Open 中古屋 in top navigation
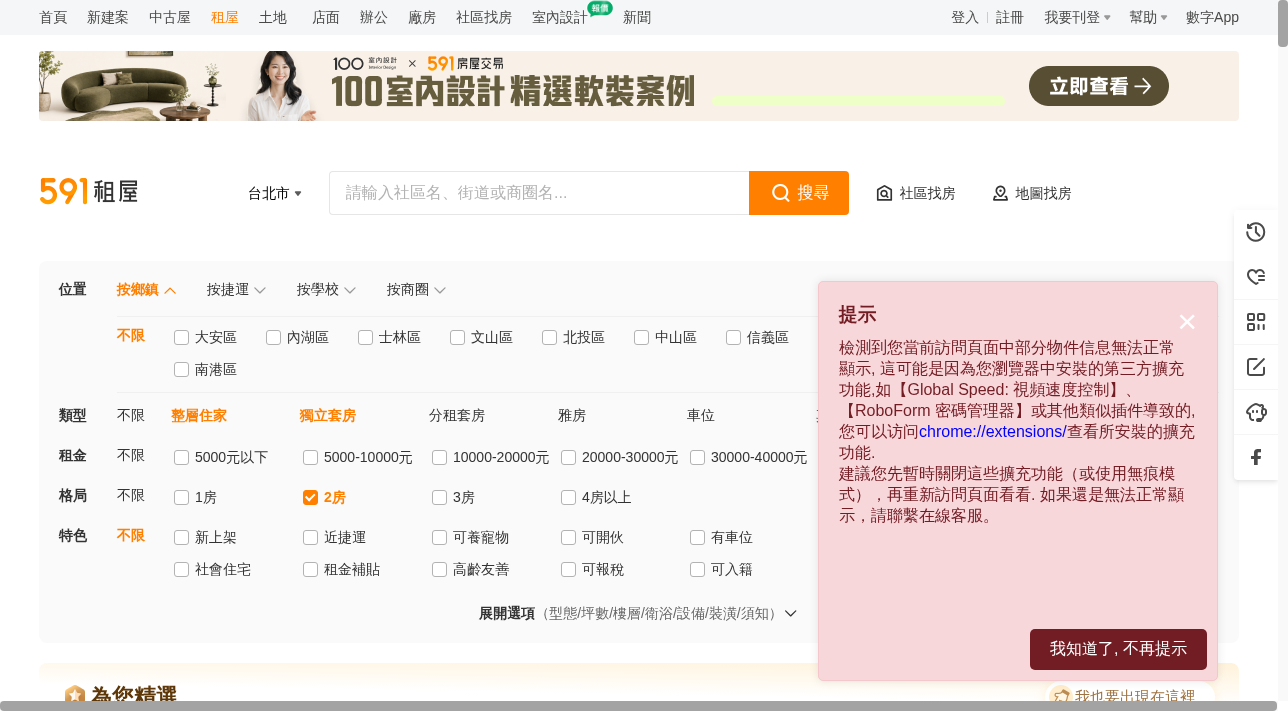This screenshot has height=711, width=1288. point(170,17)
